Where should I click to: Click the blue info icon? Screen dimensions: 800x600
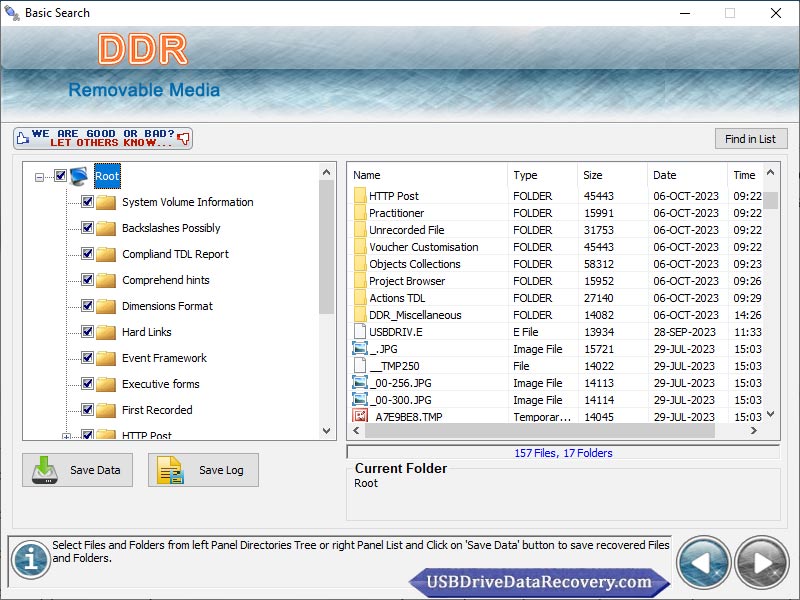tap(31, 559)
